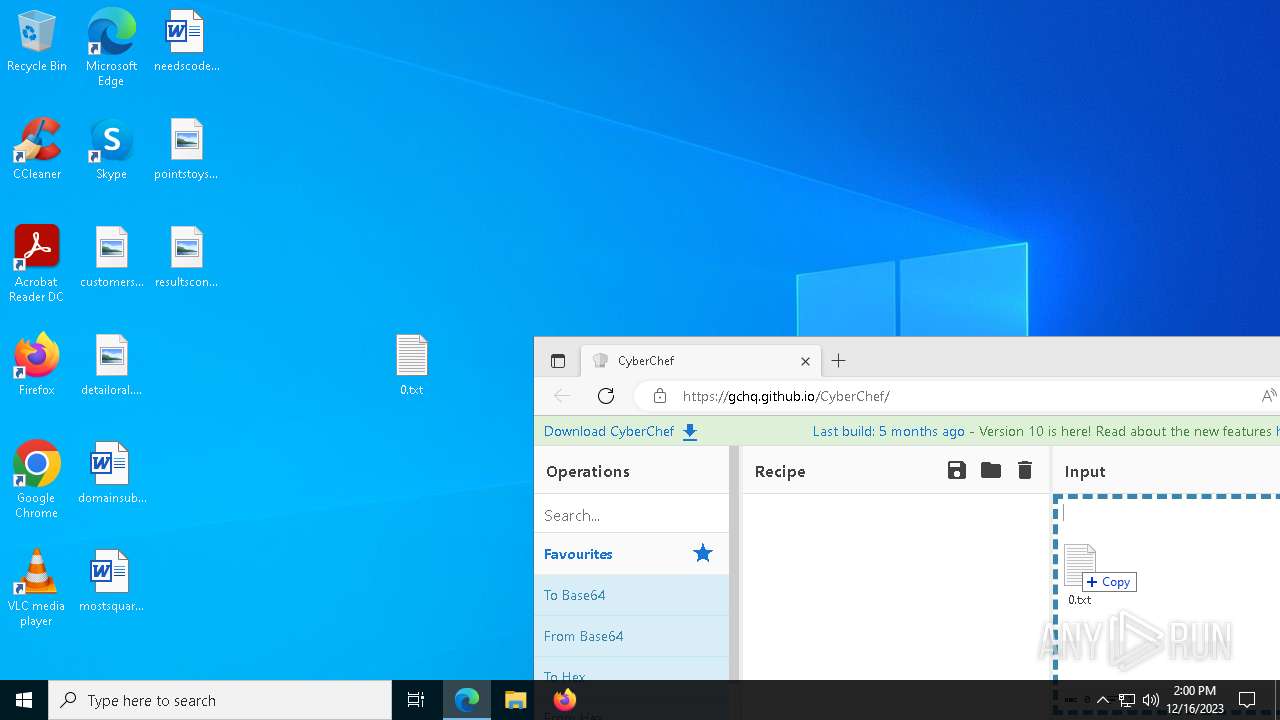
Task: Click the Edge back navigation arrow
Action: click(562, 396)
